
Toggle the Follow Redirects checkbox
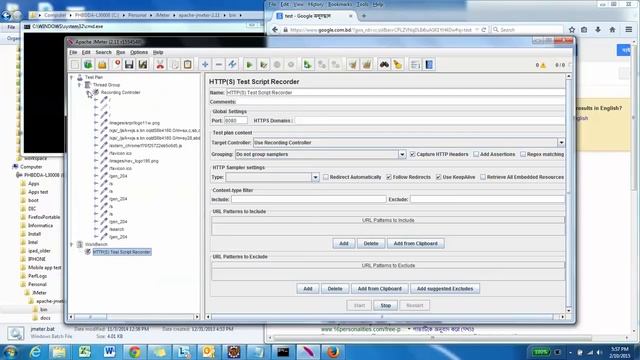coord(389,177)
